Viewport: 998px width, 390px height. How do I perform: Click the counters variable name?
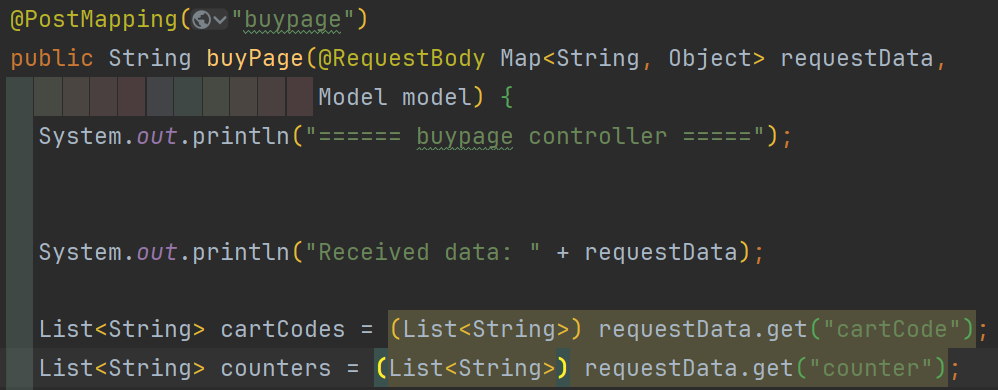(x=276, y=368)
